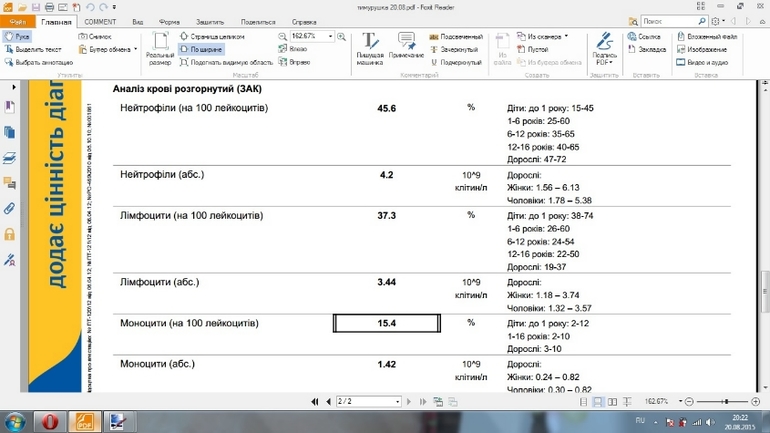Open the zoom percentage dropdown in ribbon
This screenshot has height=433, width=770.
(x=328, y=36)
